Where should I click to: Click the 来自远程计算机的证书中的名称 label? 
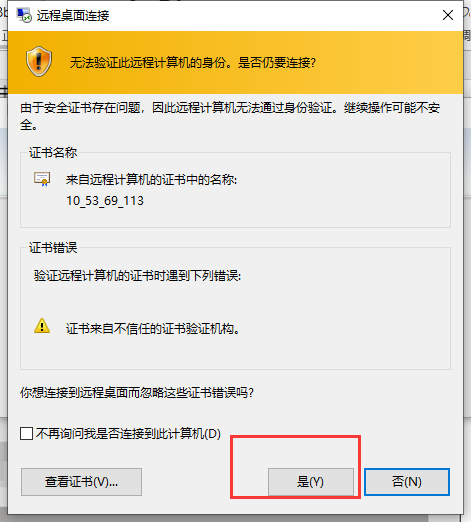(x=152, y=180)
